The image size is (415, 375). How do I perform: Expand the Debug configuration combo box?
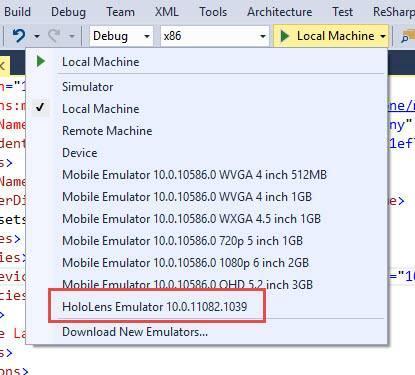point(121,36)
